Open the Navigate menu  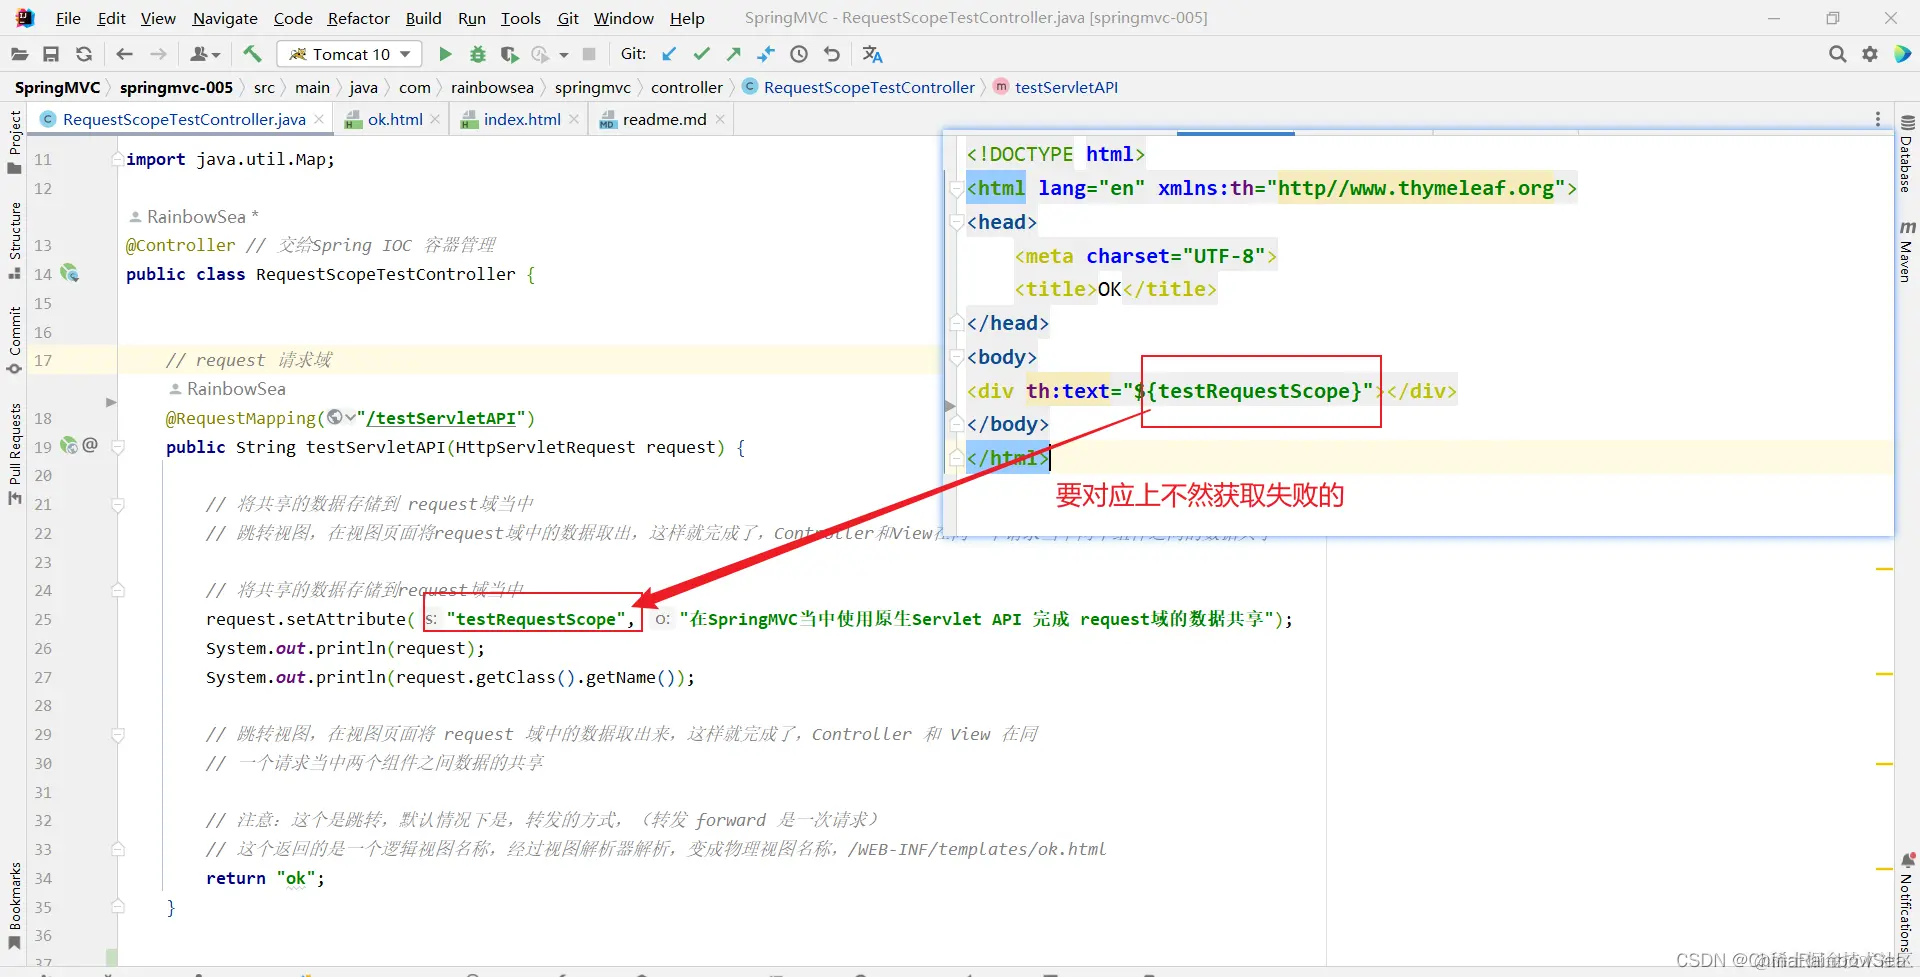click(x=225, y=18)
